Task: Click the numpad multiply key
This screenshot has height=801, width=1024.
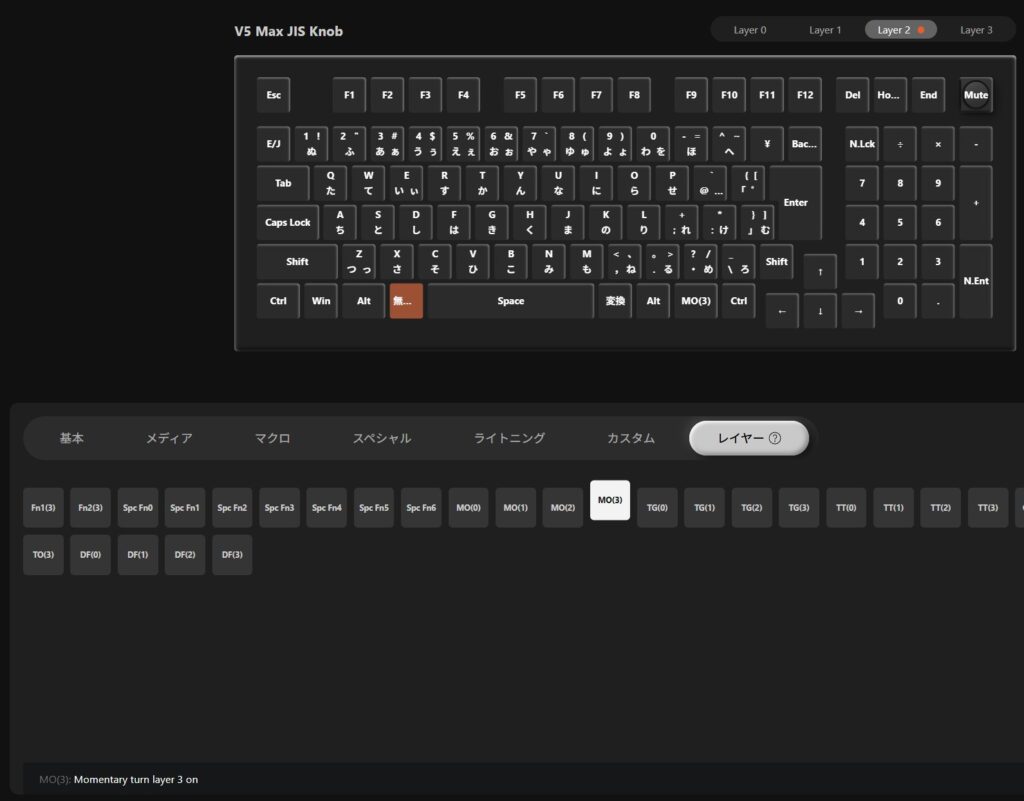Action: (x=937, y=144)
